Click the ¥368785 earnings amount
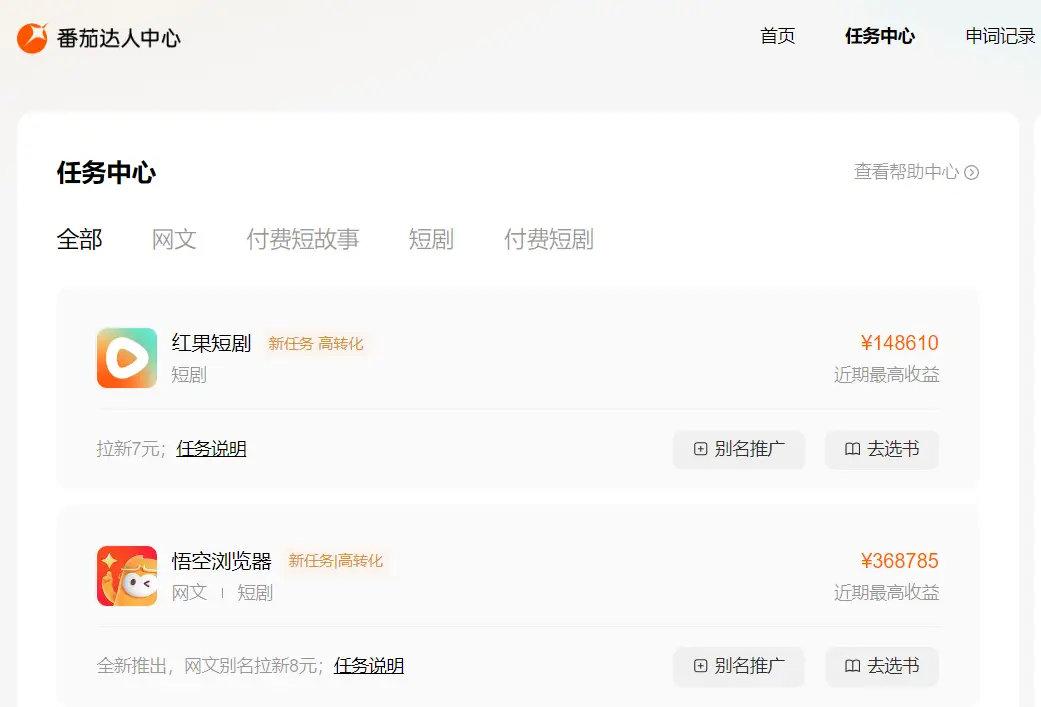The height and width of the screenshot is (707, 1041). coord(900,560)
